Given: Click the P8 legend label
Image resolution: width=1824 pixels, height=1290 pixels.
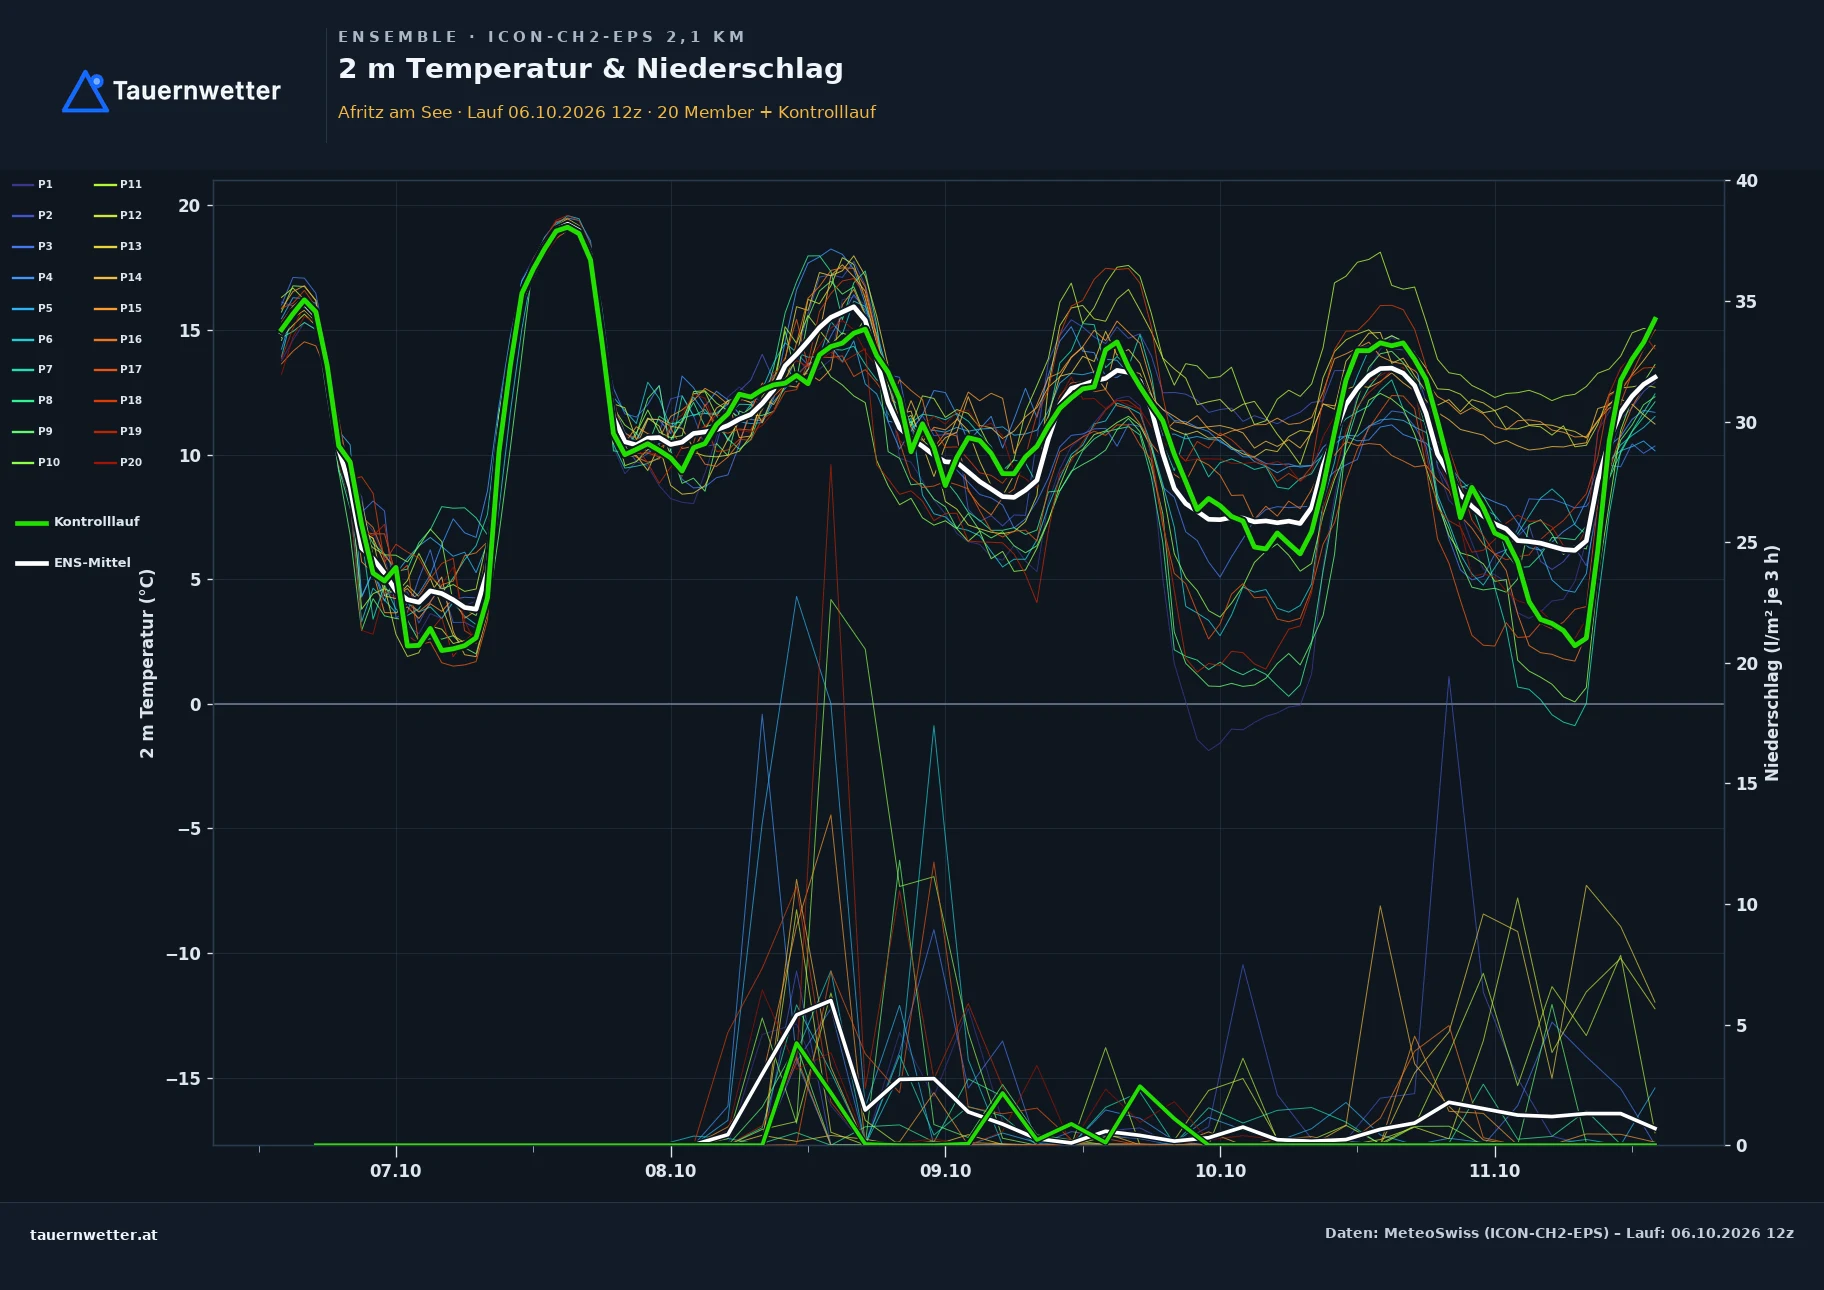Looking at the screenshot, I should [45, 400].
